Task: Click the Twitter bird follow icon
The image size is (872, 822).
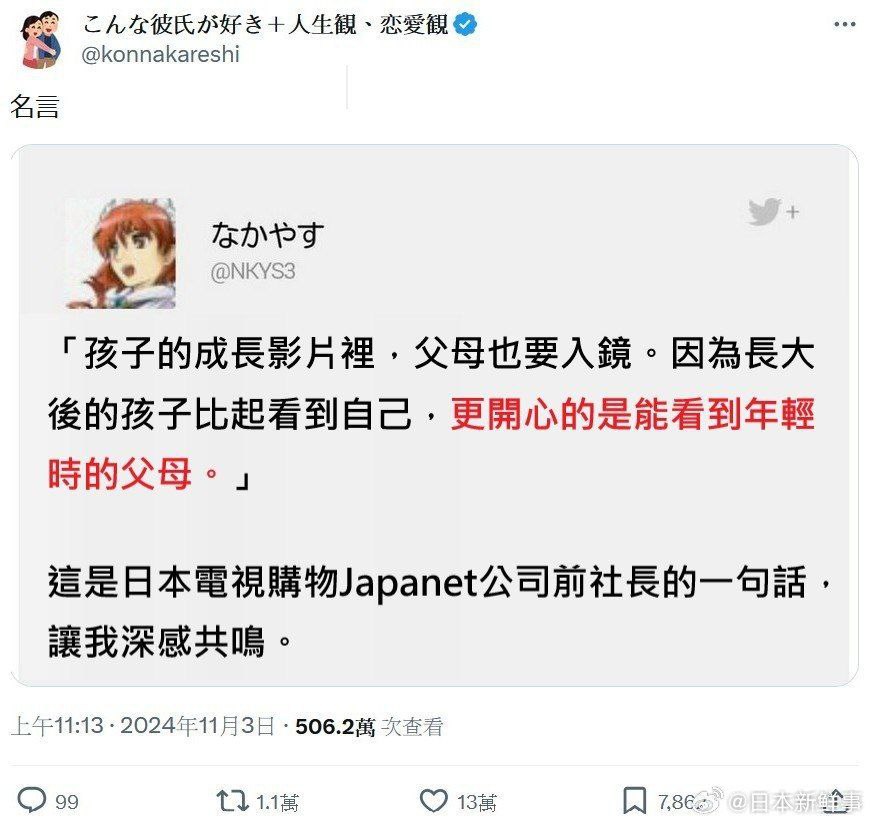Action: click(x=772, y=211)
